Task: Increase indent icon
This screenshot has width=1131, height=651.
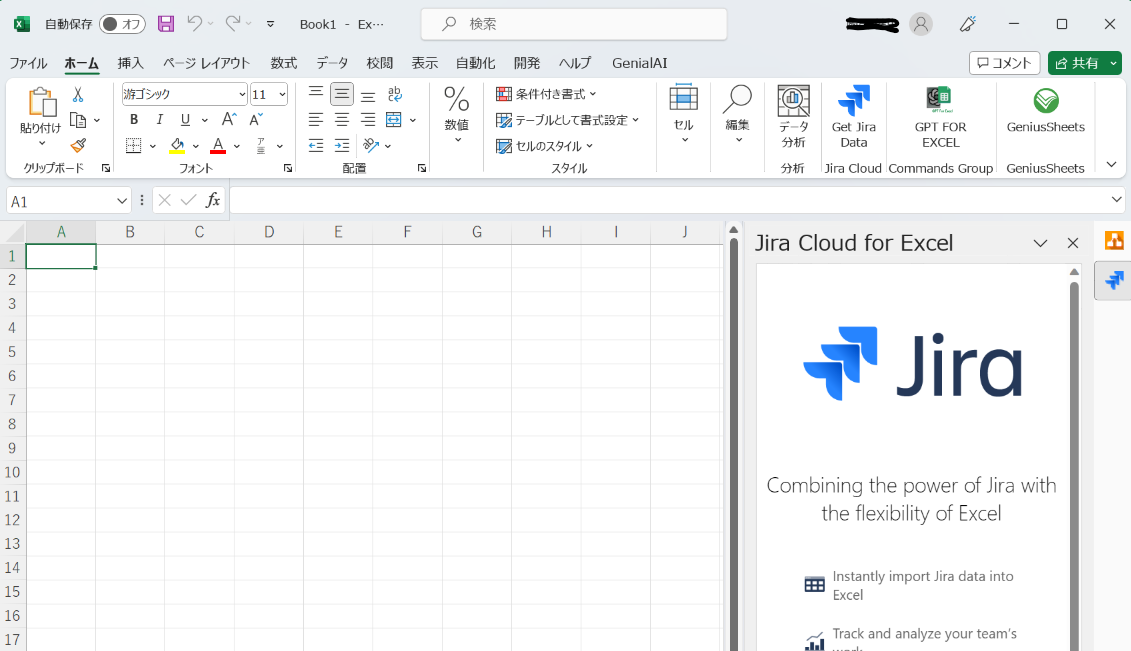Action: click(x=342, y=146)
